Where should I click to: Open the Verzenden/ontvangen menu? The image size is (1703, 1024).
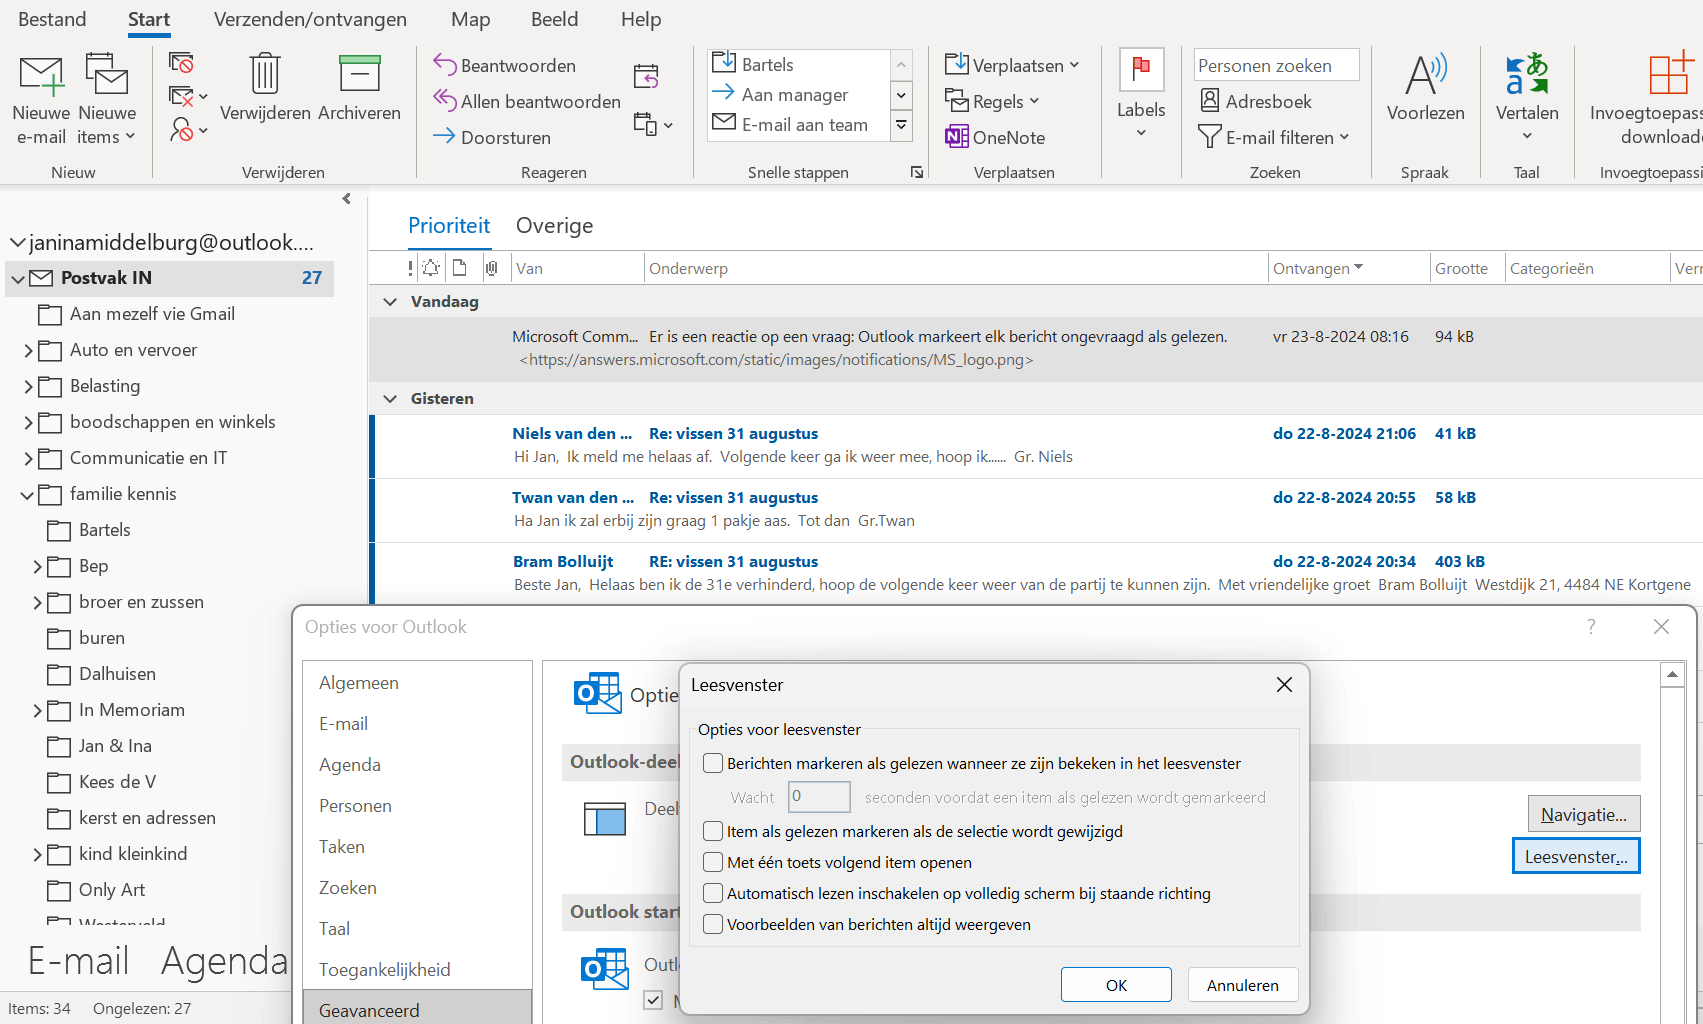[x=310, y=19]
